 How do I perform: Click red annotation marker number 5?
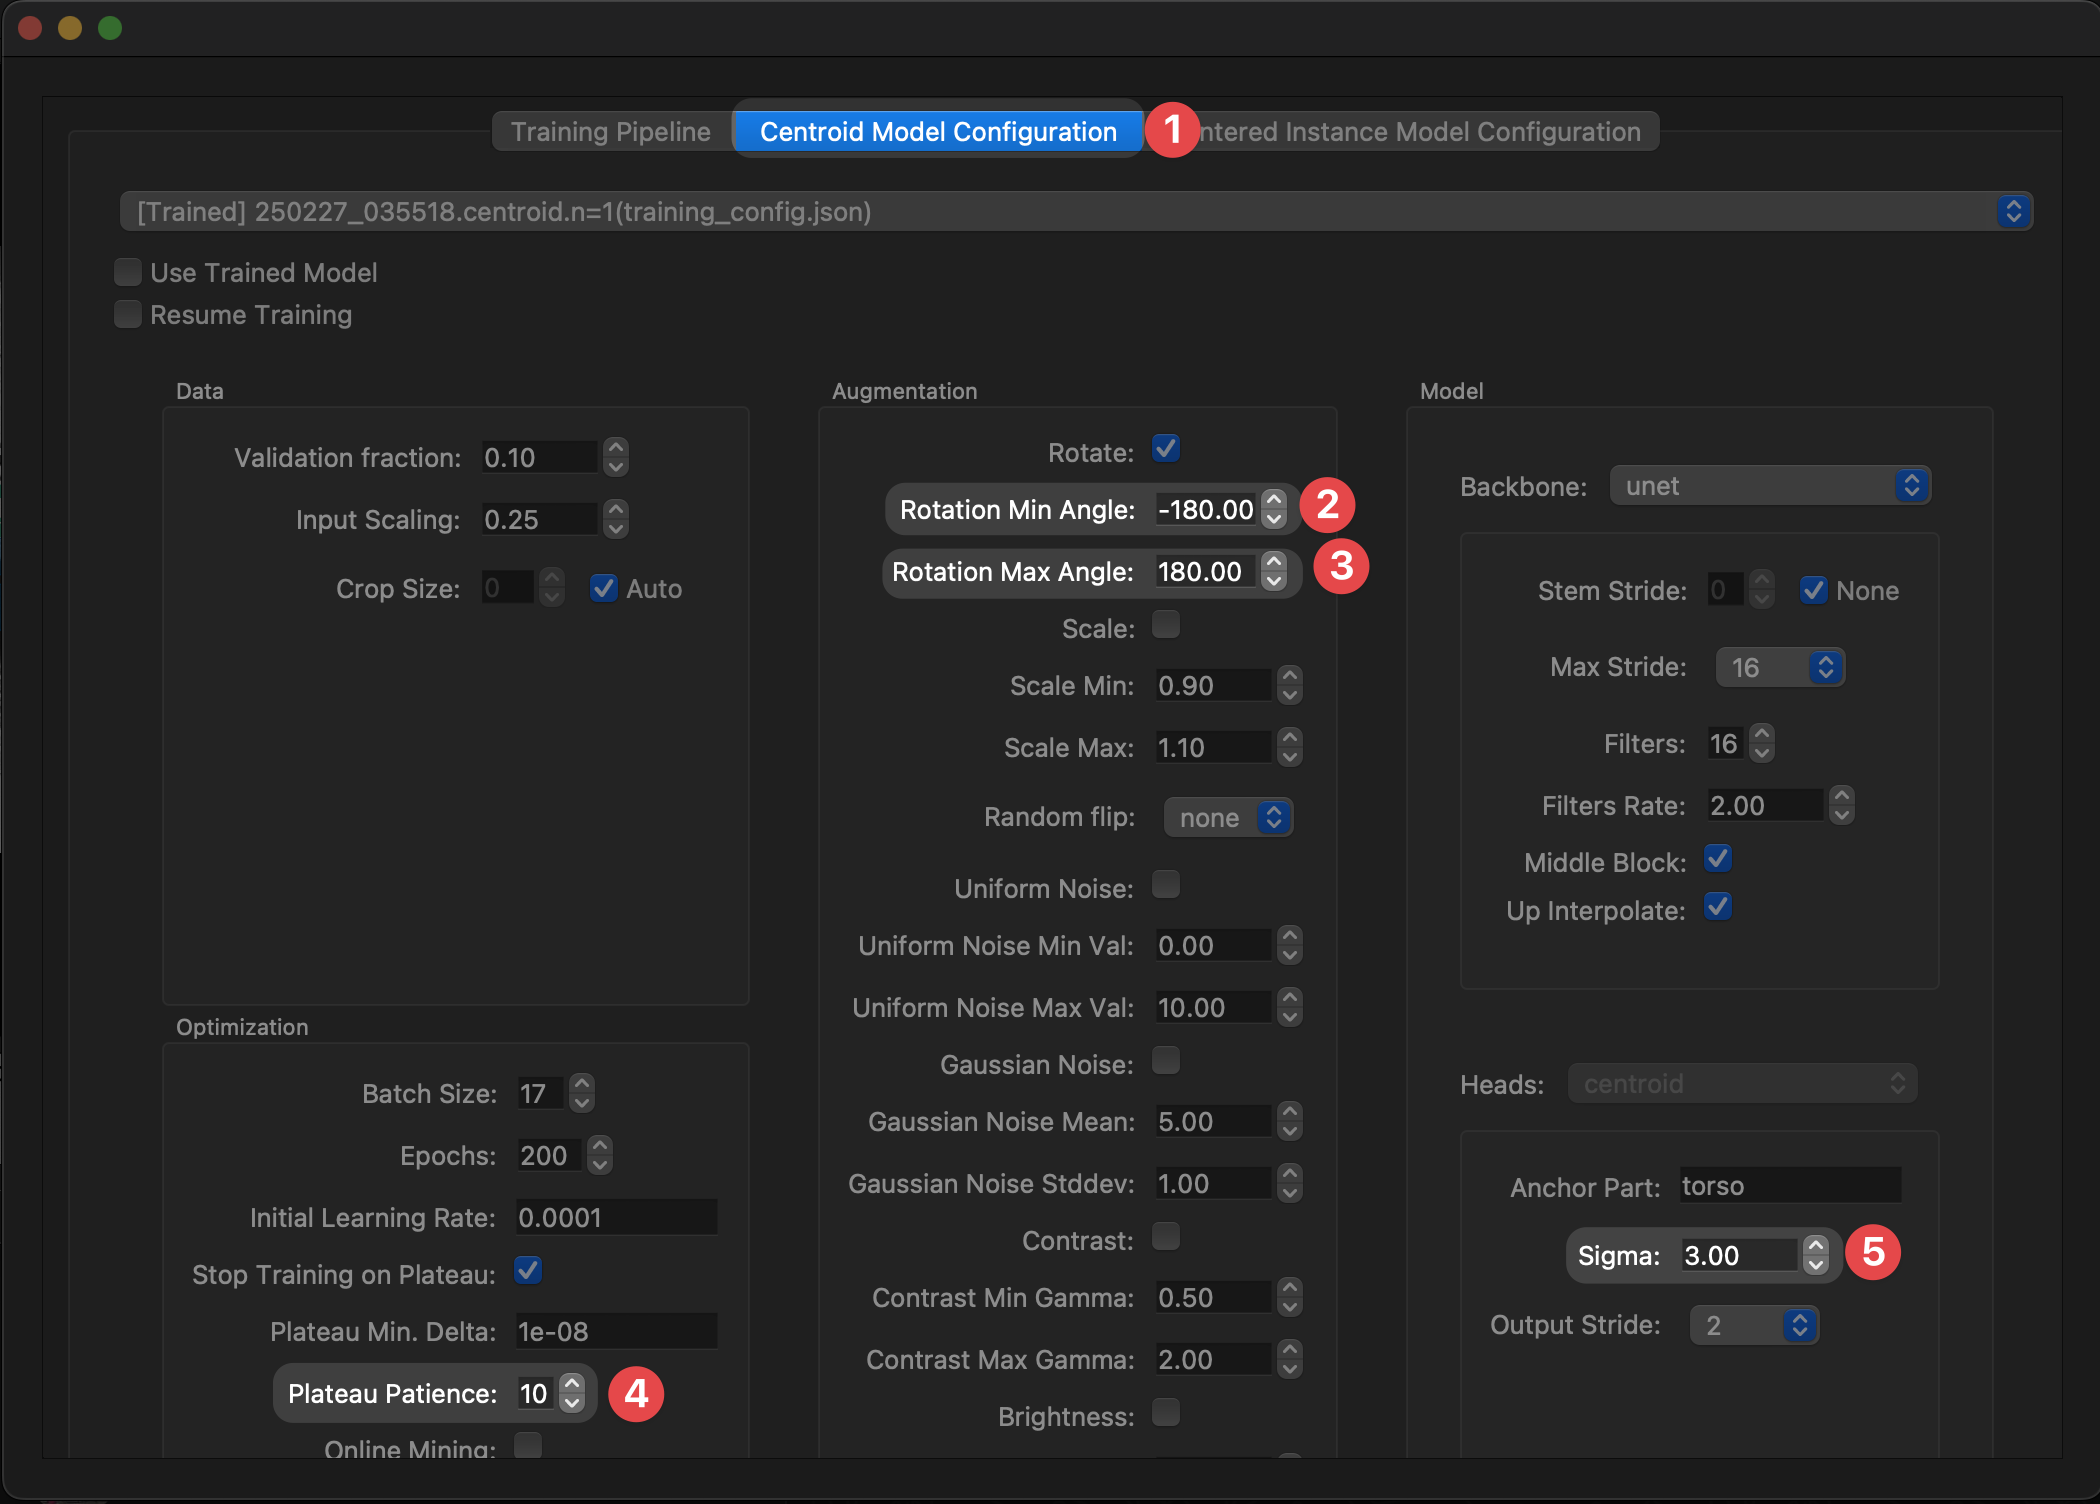pos(1872,1252)
